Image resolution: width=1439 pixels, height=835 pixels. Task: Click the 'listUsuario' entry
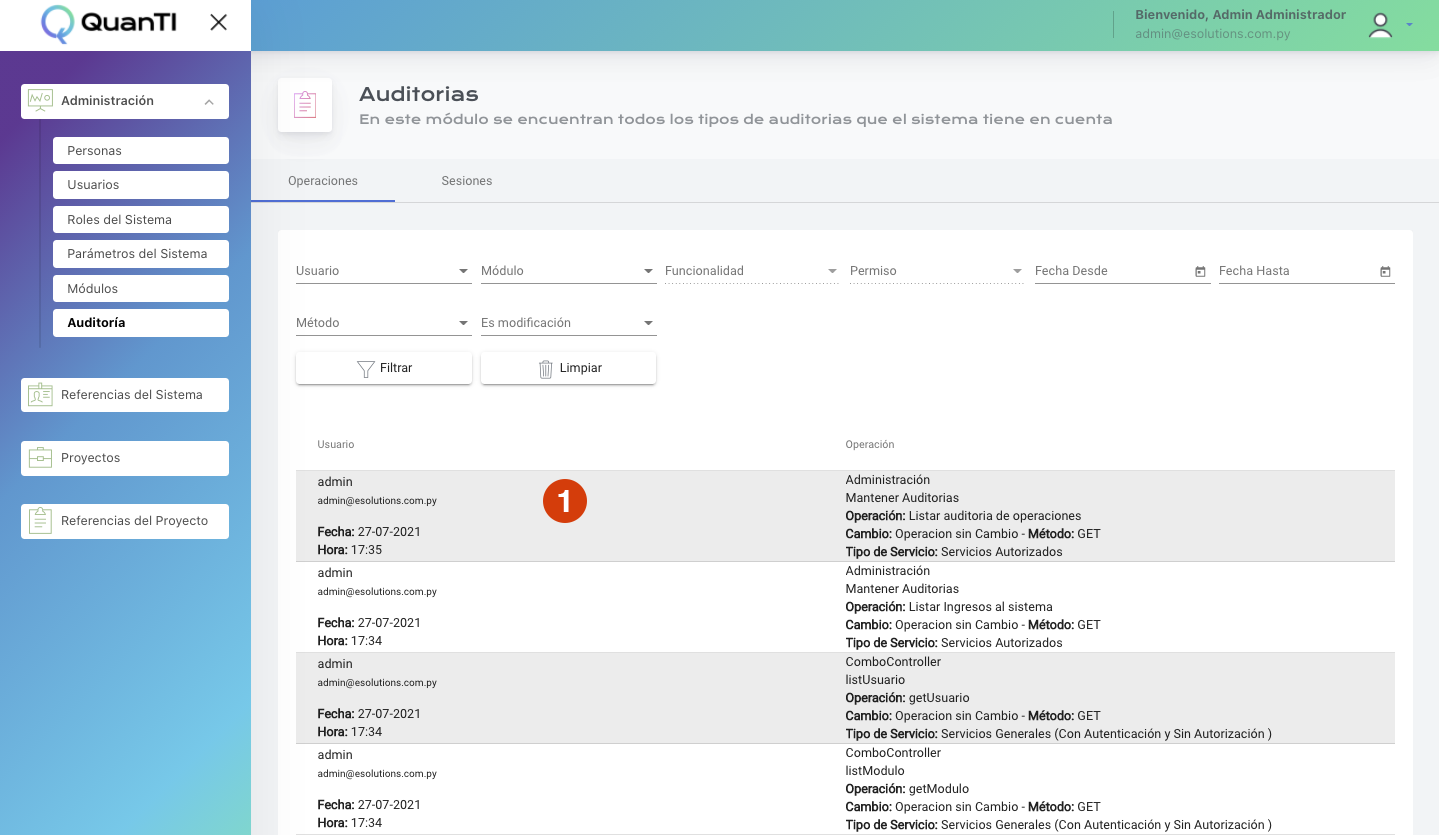(x=875, y=680)
